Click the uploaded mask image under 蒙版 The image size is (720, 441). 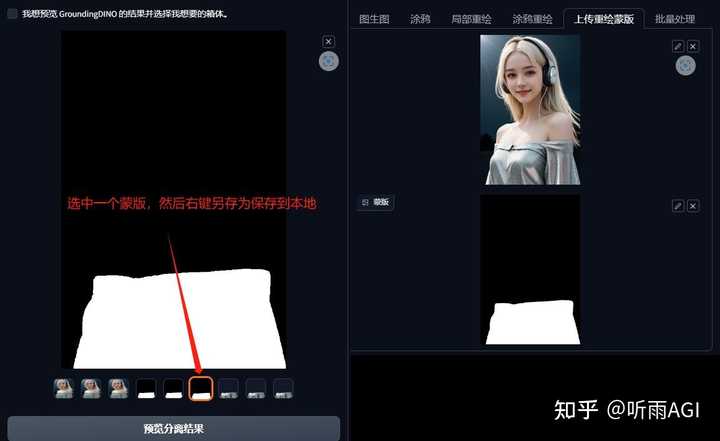click(530, 270)
